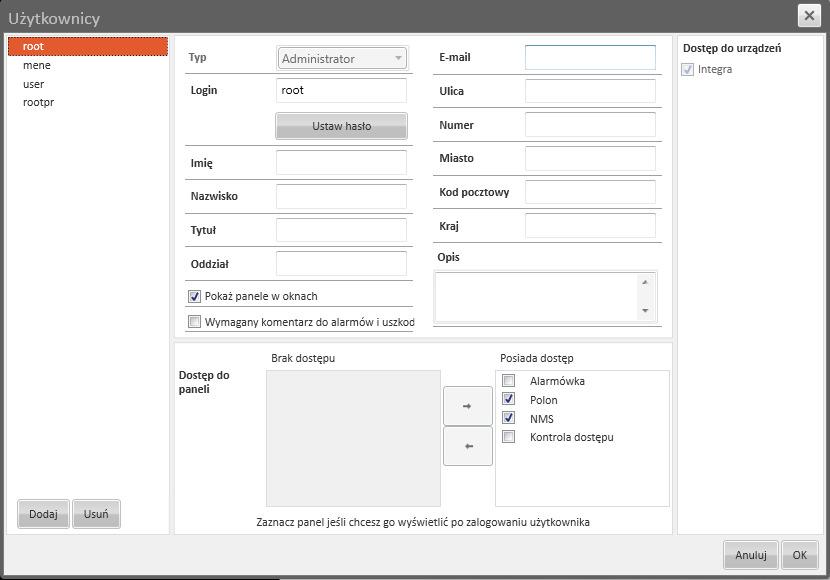Click the E-mail input field
Viewport: 830px width, 580px height.
tap(590, 57)
